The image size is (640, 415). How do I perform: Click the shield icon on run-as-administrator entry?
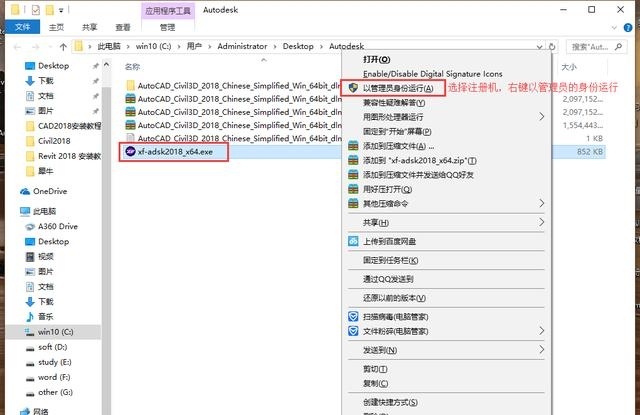pyautogui.click(x=353, y=88)
